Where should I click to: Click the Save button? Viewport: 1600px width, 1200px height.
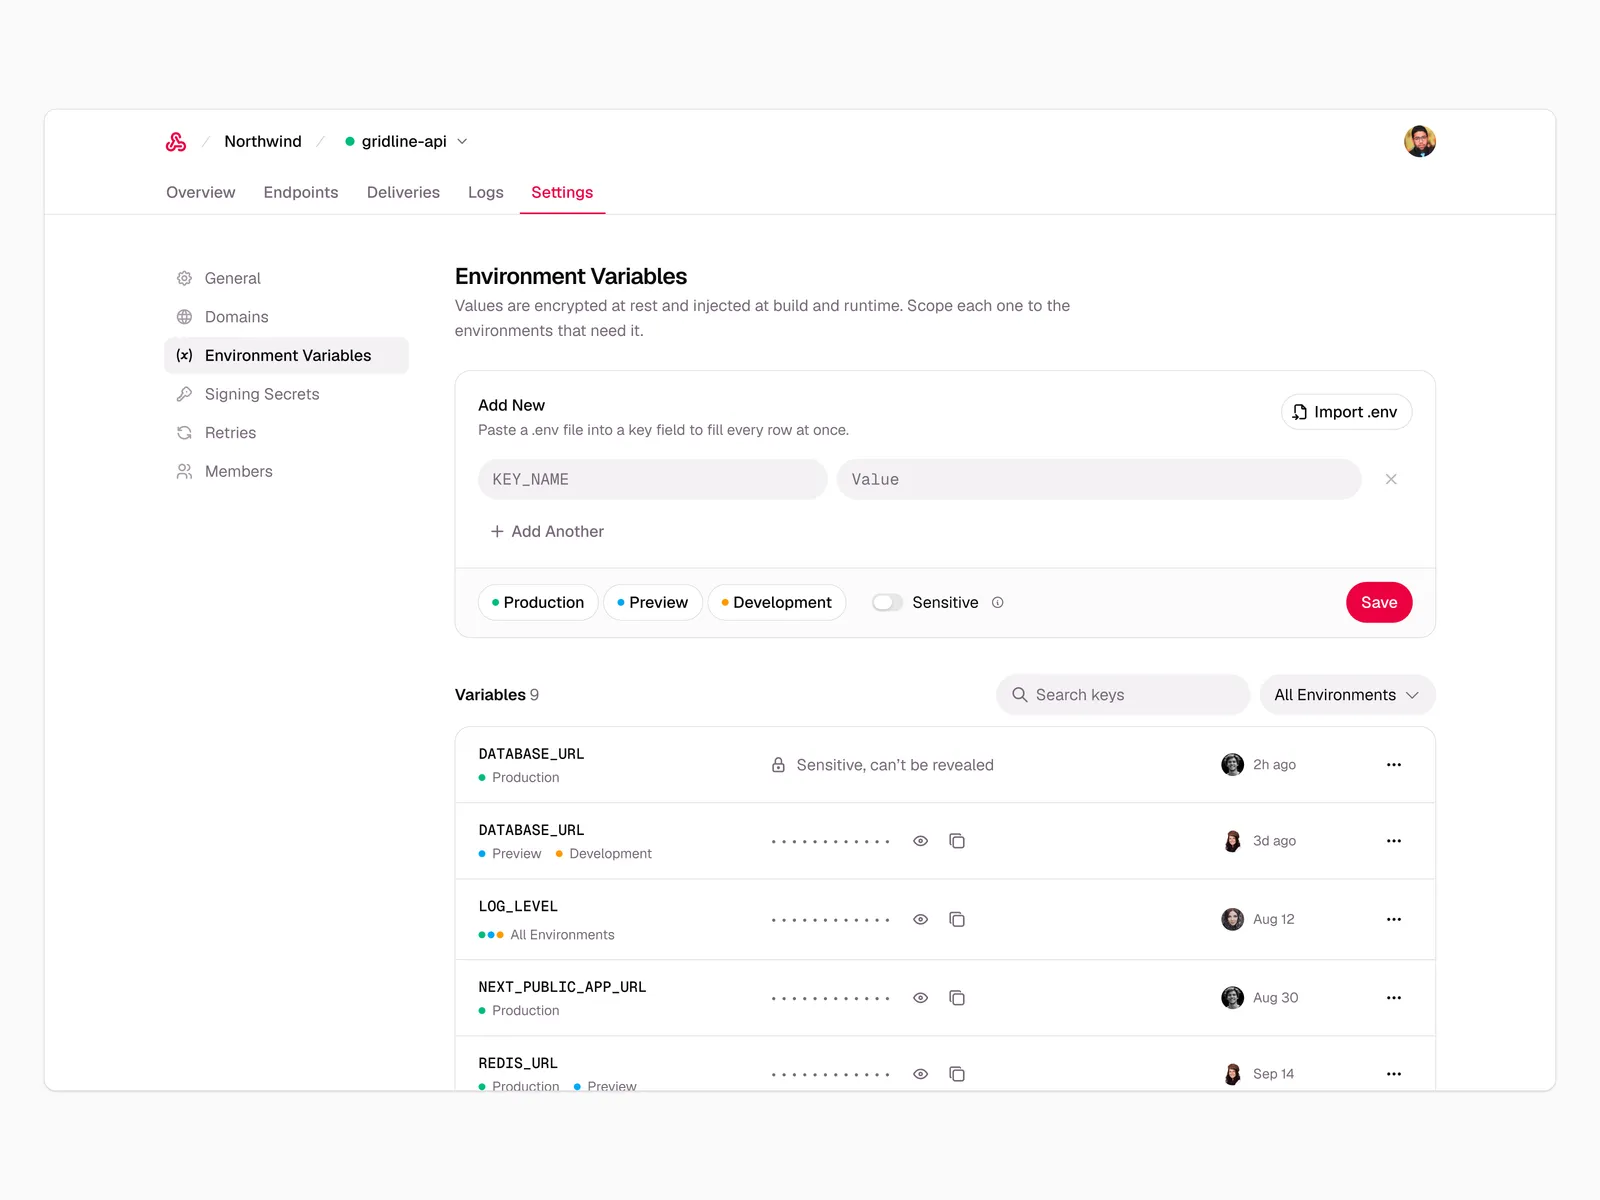(1379, 603)
